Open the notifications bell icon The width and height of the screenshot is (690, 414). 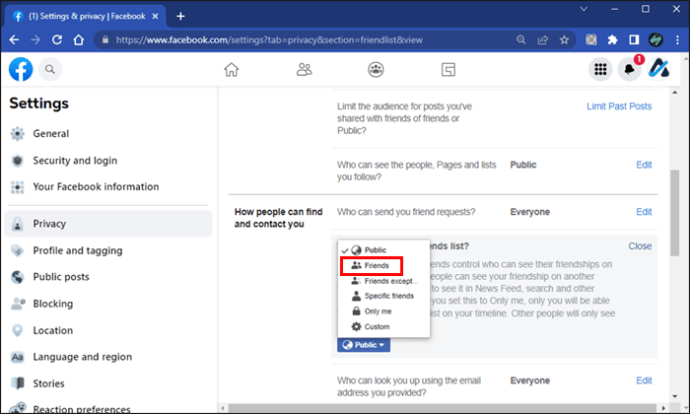pos(630,69)
